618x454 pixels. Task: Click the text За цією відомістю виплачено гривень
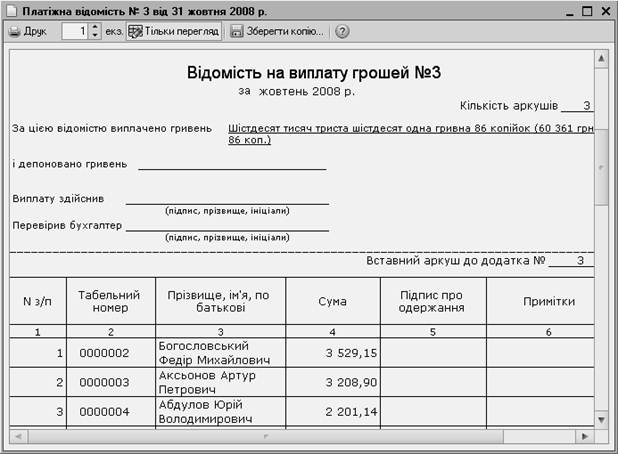coord(112,128)
